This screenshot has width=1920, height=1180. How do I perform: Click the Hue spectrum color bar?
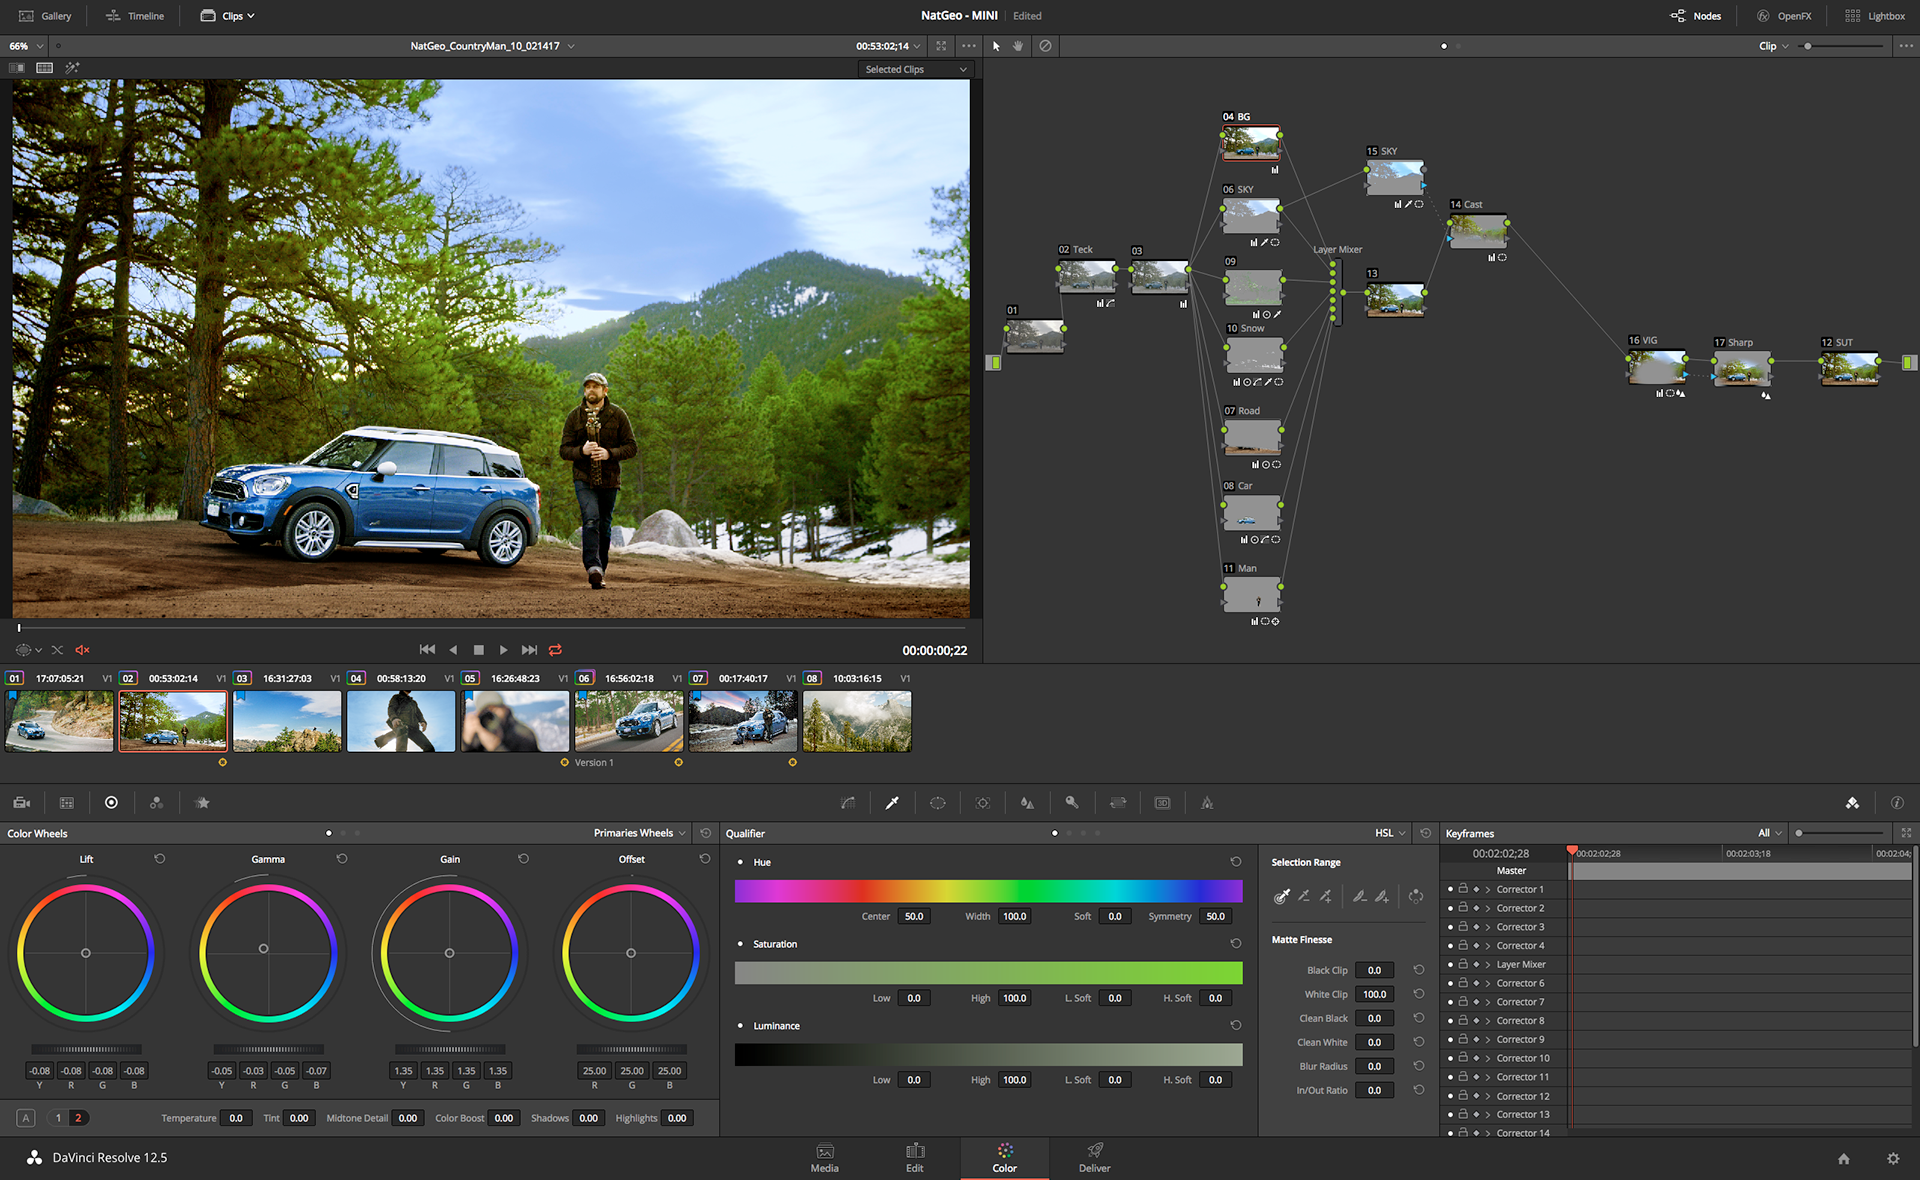(988, 891)
